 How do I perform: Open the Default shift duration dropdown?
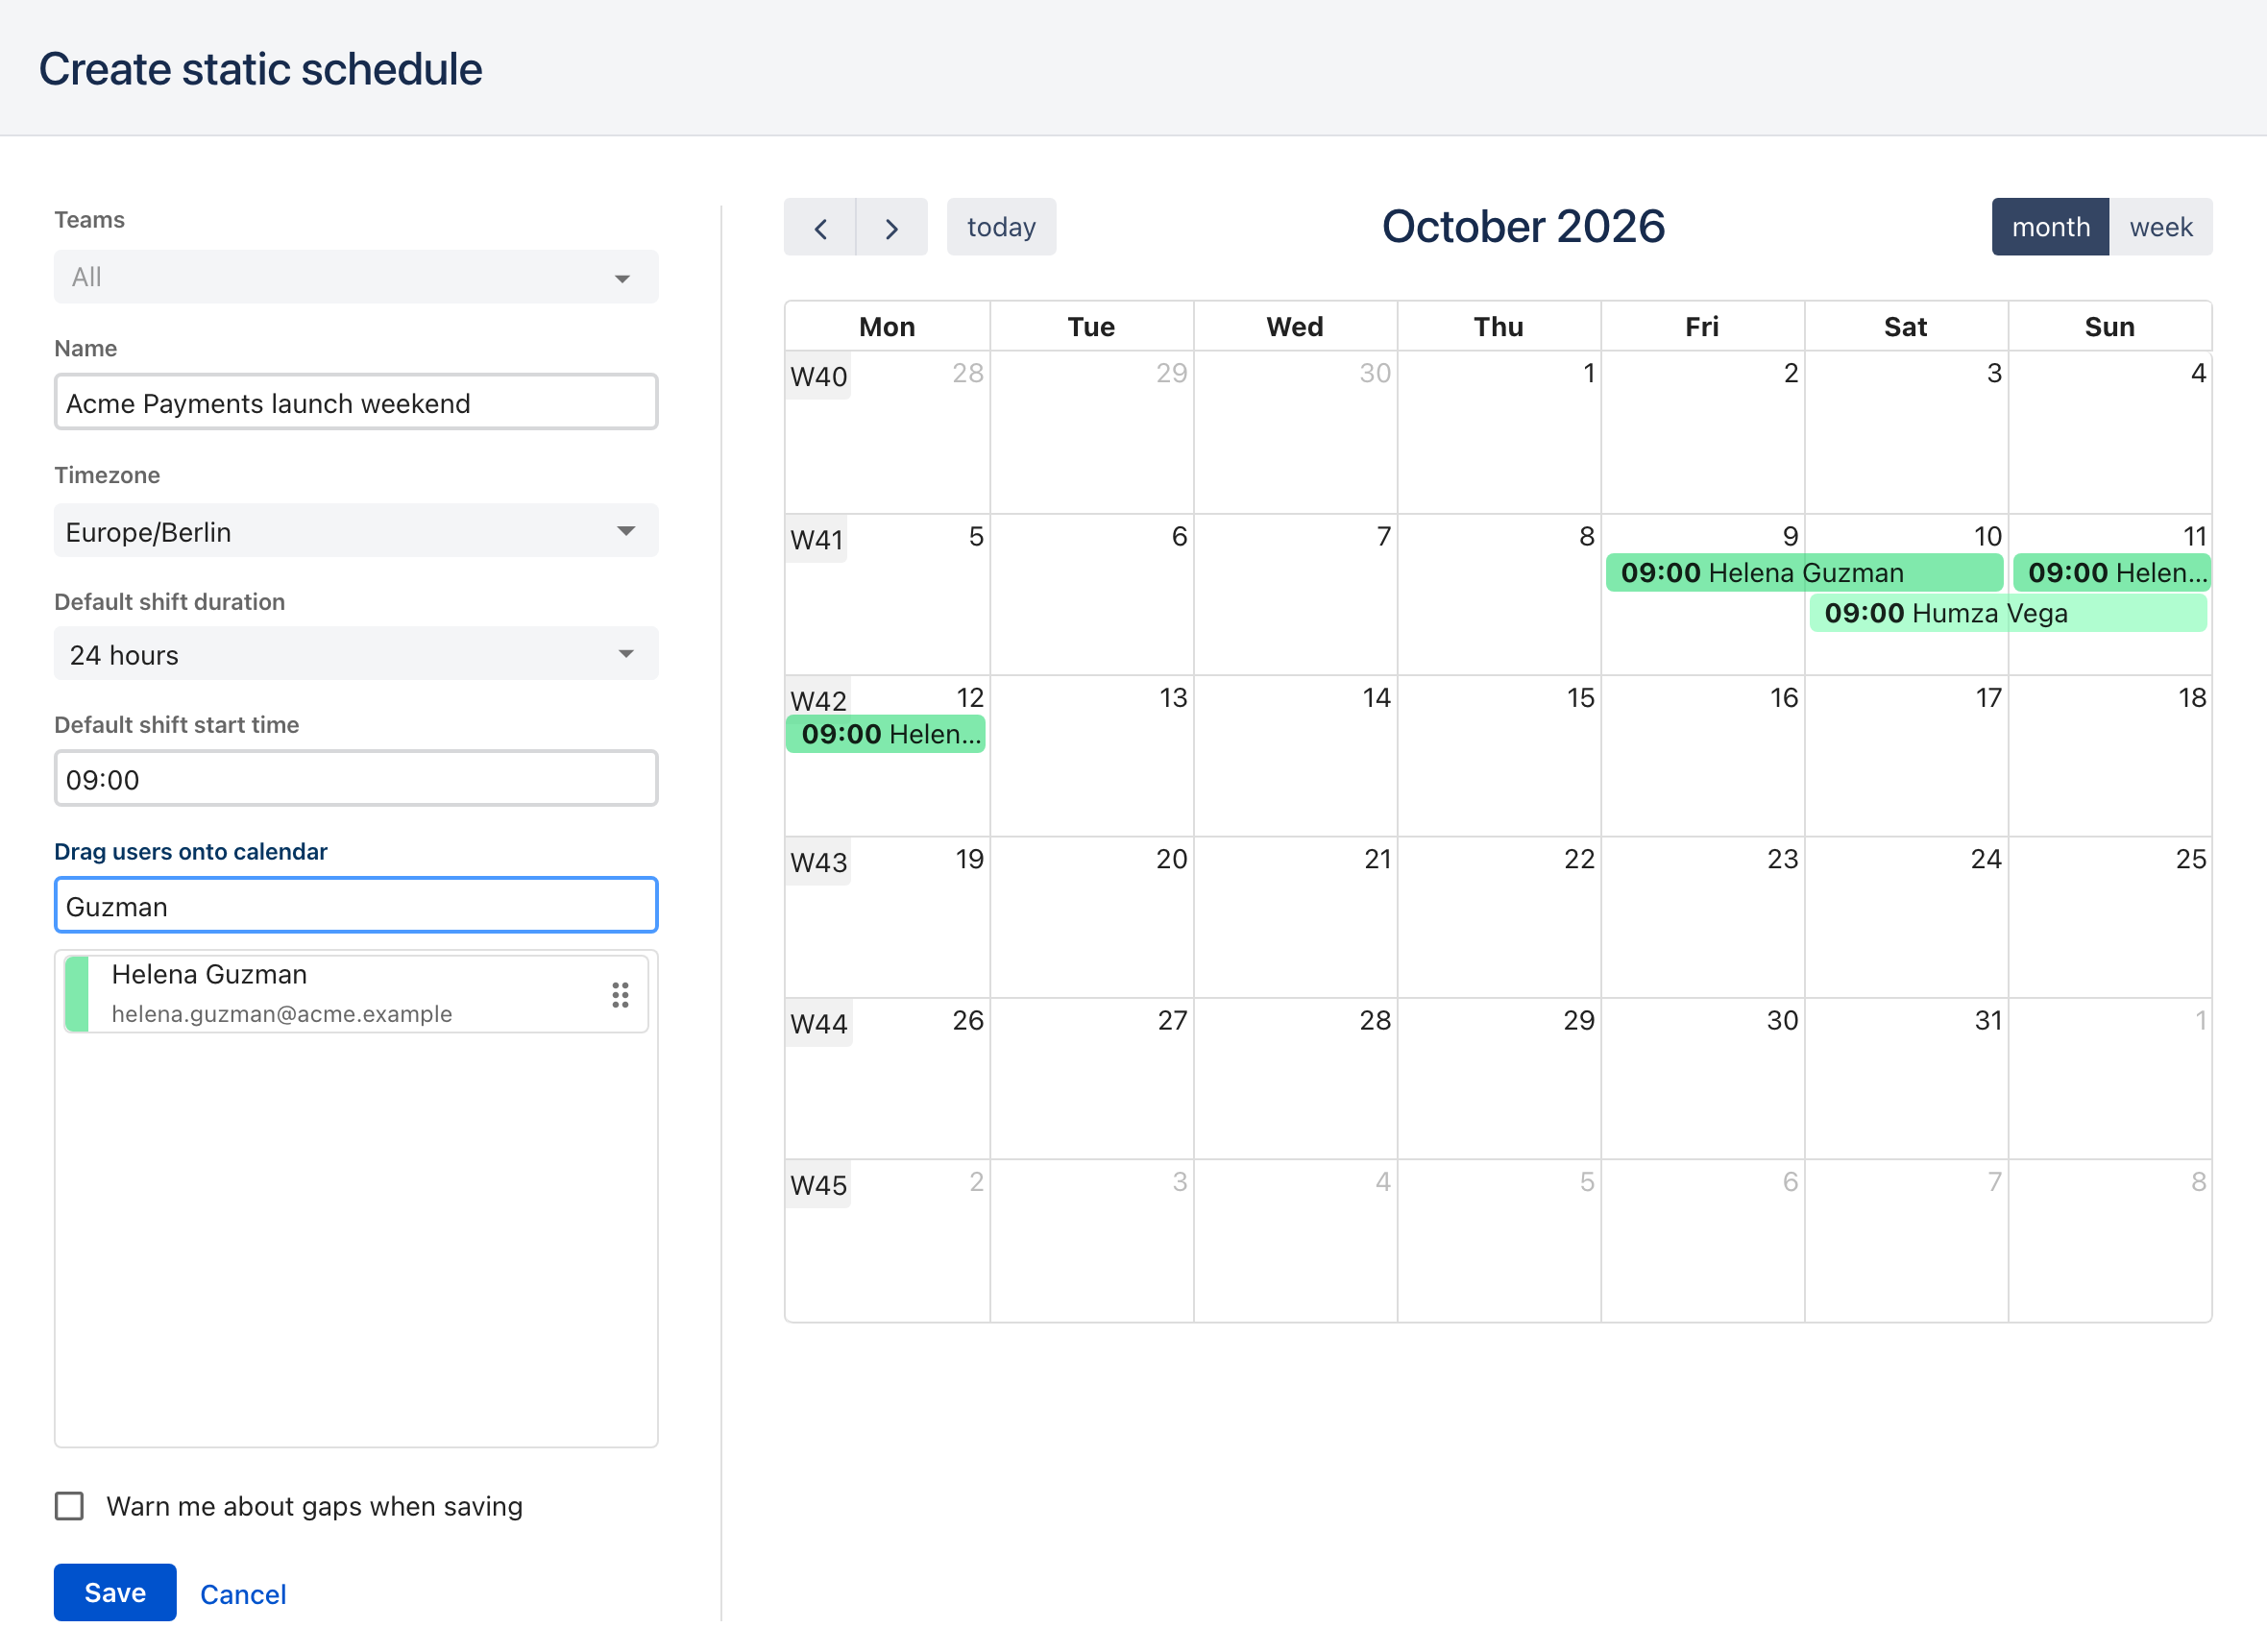pos(356,654)
